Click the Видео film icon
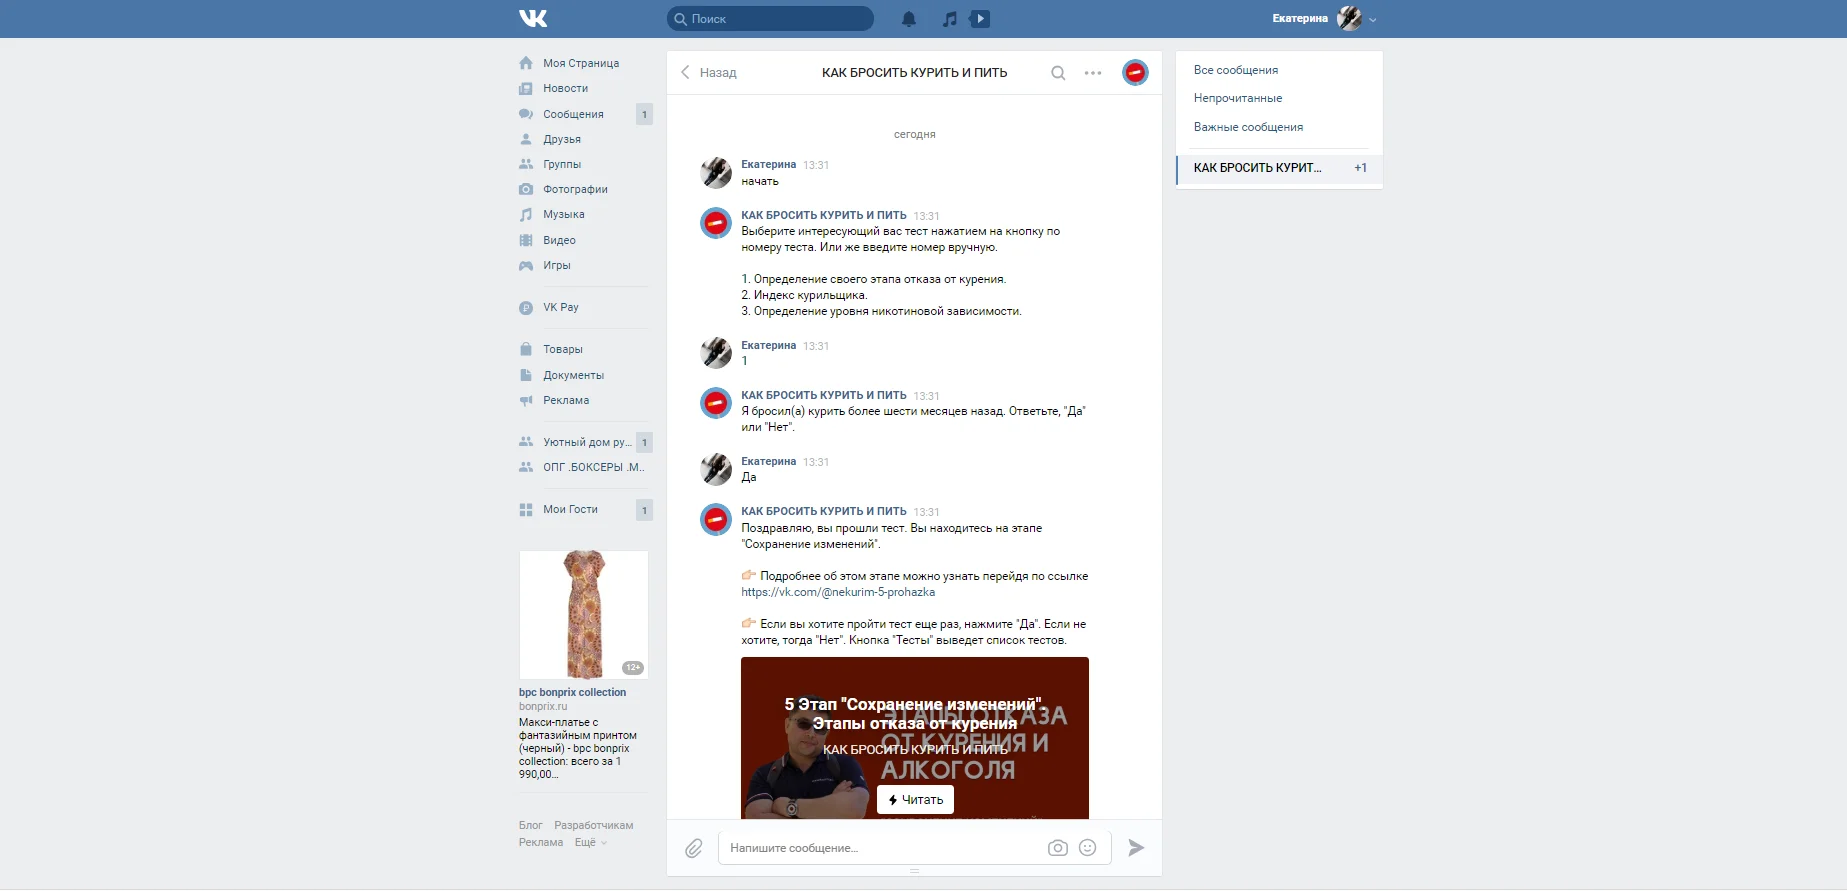 pos(526,240)
